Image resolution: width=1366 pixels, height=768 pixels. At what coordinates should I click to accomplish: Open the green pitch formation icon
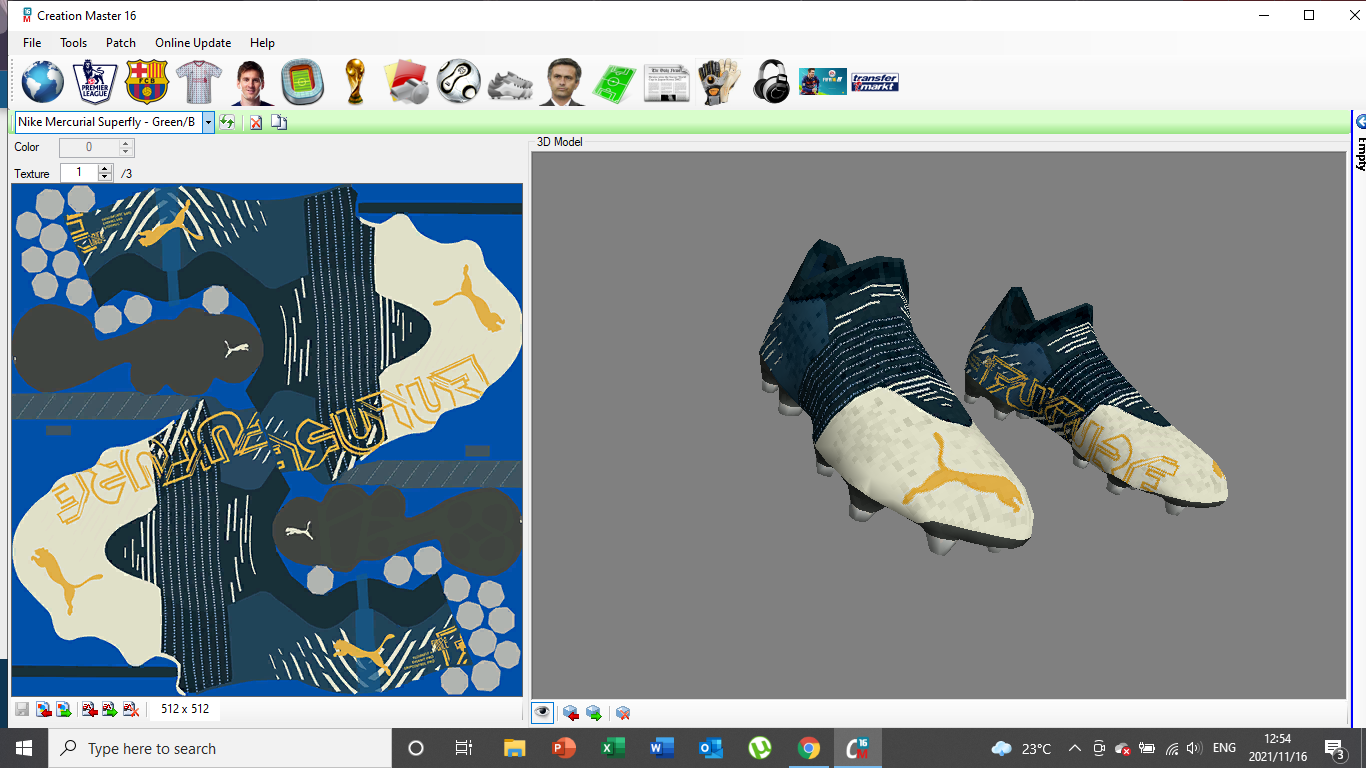pos(615,82)
